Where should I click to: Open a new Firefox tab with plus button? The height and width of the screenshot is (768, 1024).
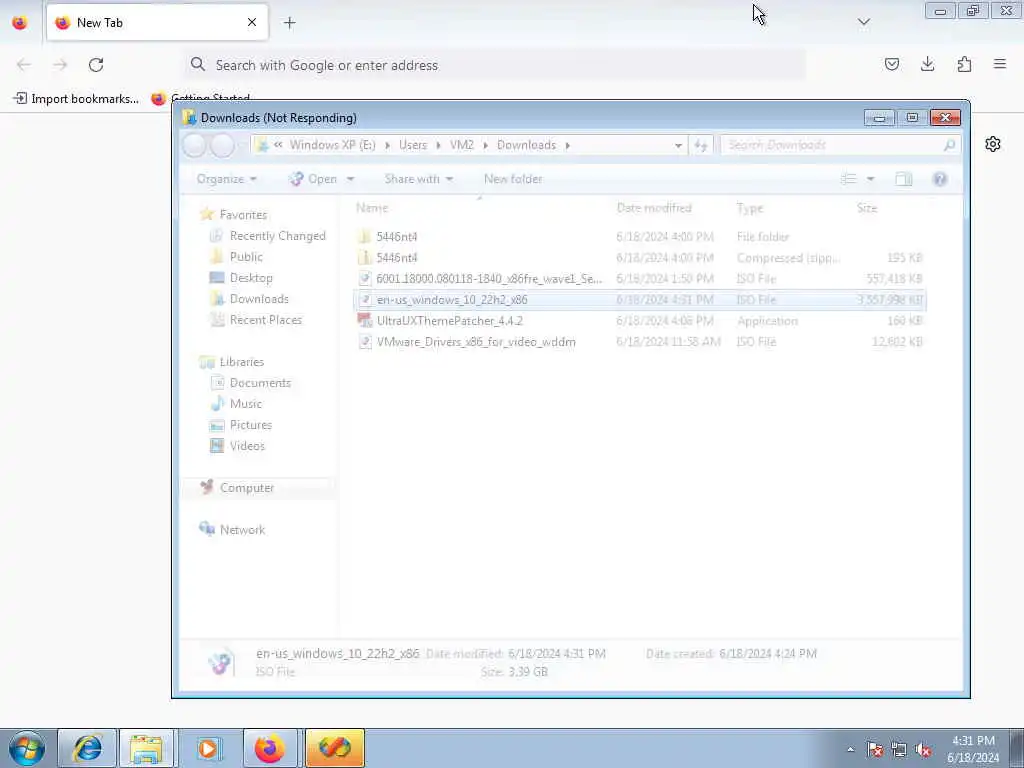pyautogui.click(x=289, y=23)
